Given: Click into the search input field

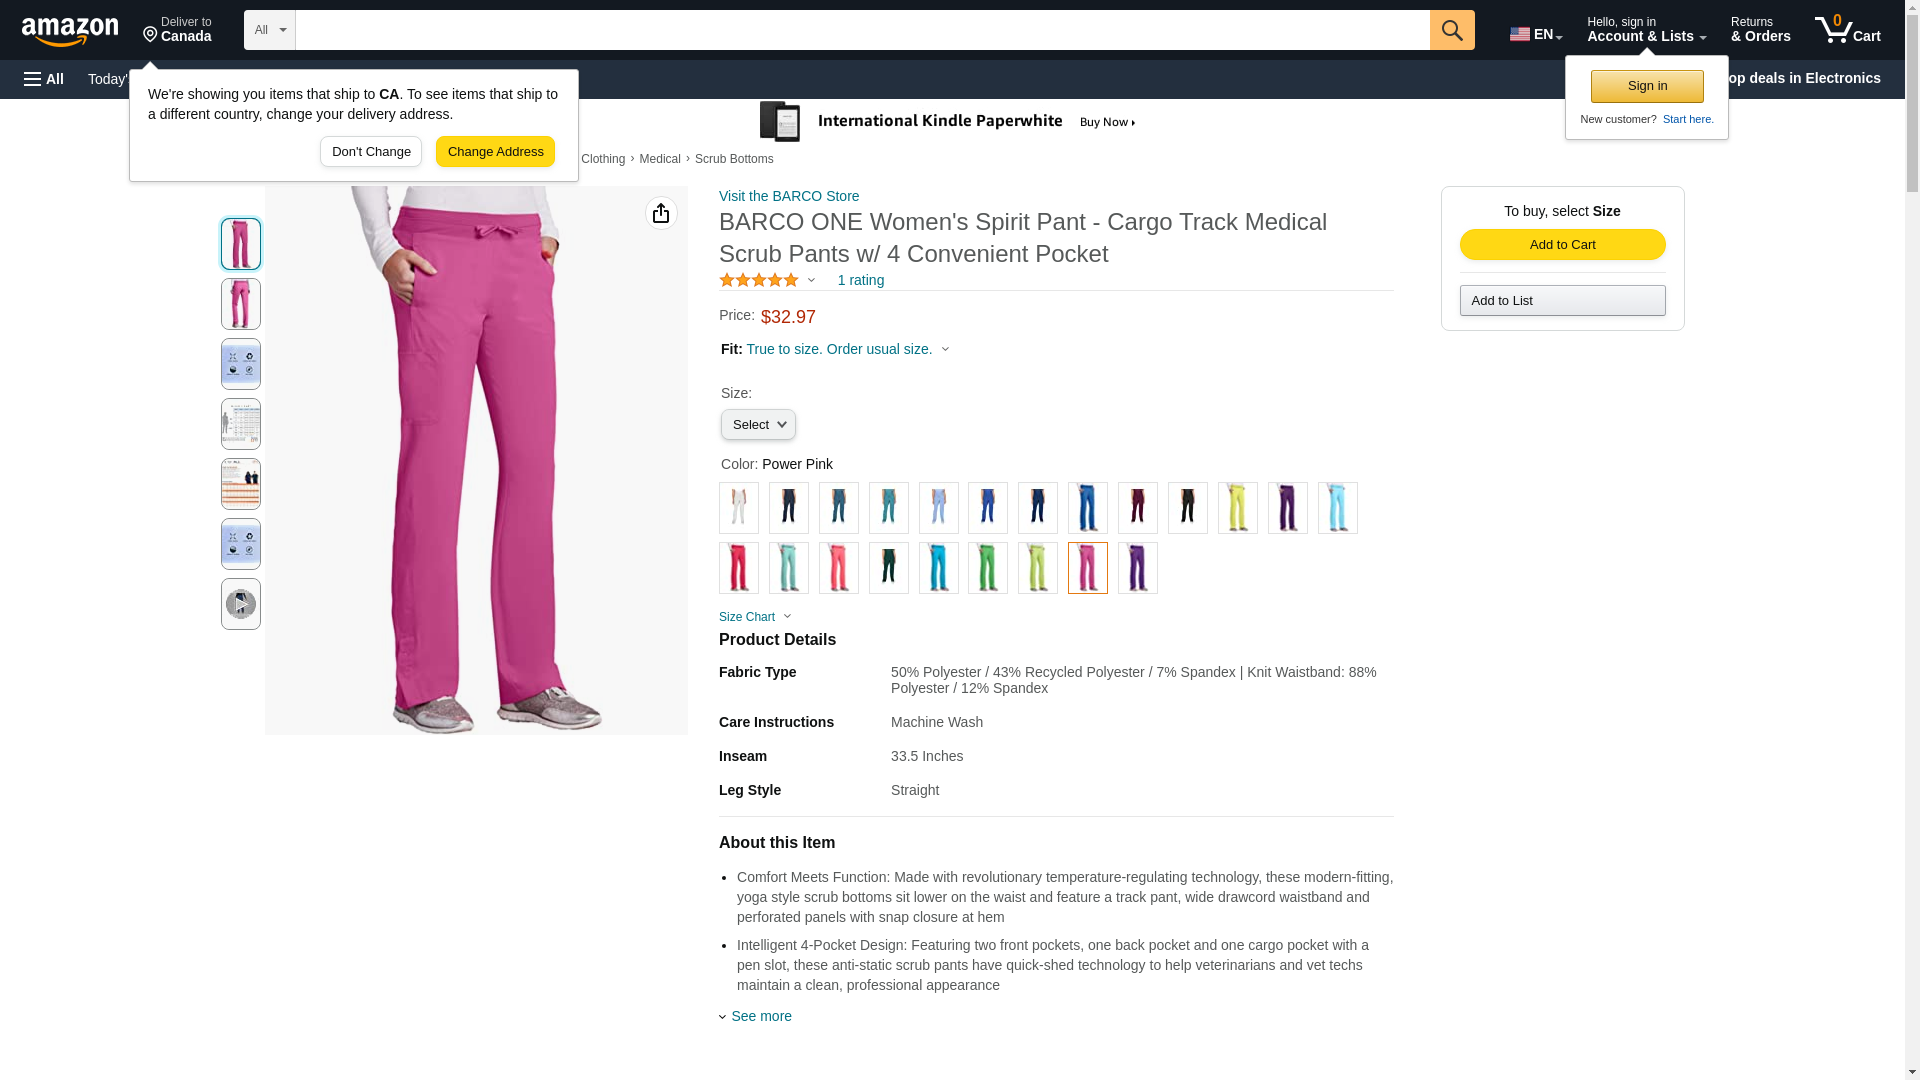Looking at the screenshot, I should [862, 30].
